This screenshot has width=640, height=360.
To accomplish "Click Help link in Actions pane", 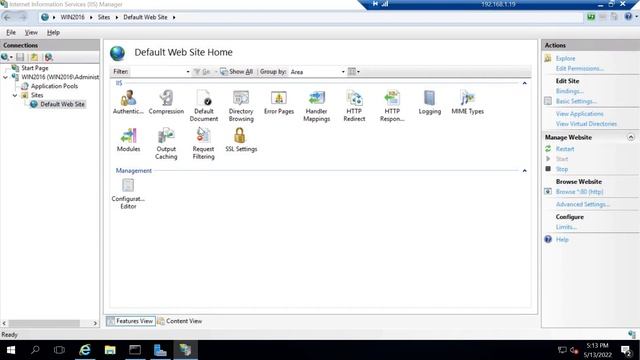I will pyautogui.click(x=562, y=240).
